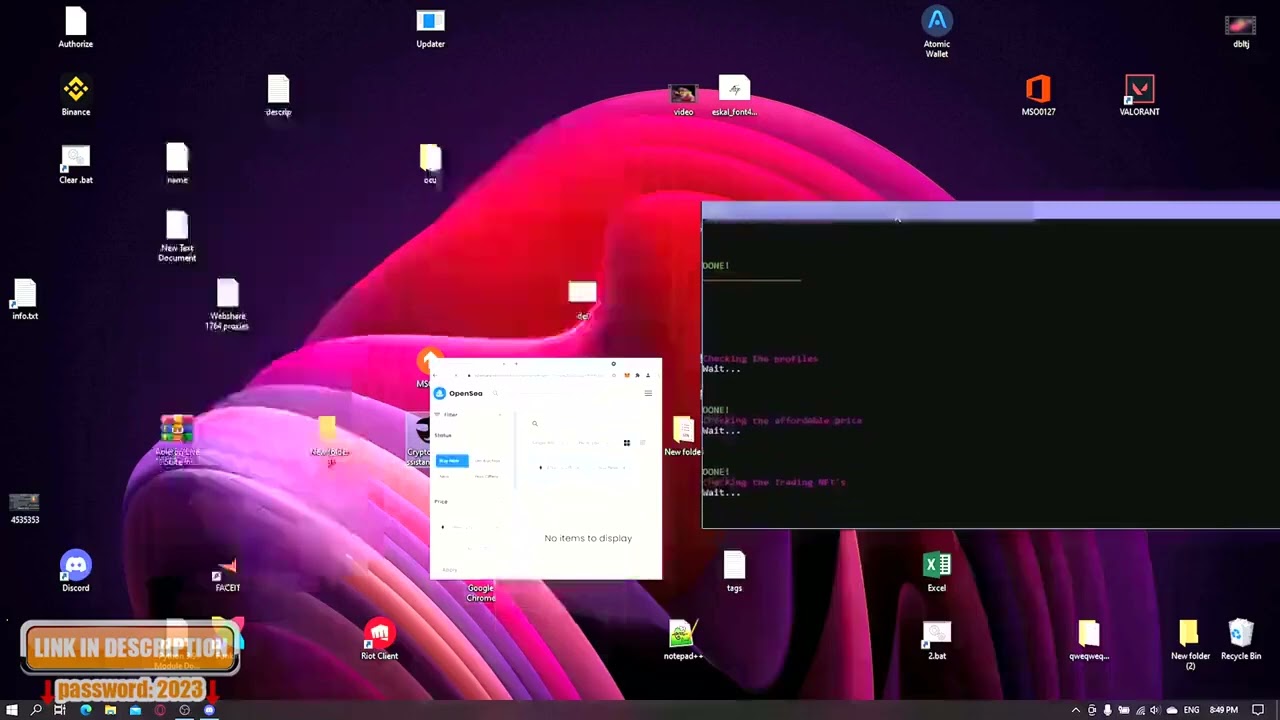This screenshot has height=720, width=1280.
Task: Open File Explorer from the taskbar
Action: coord(110,710)
